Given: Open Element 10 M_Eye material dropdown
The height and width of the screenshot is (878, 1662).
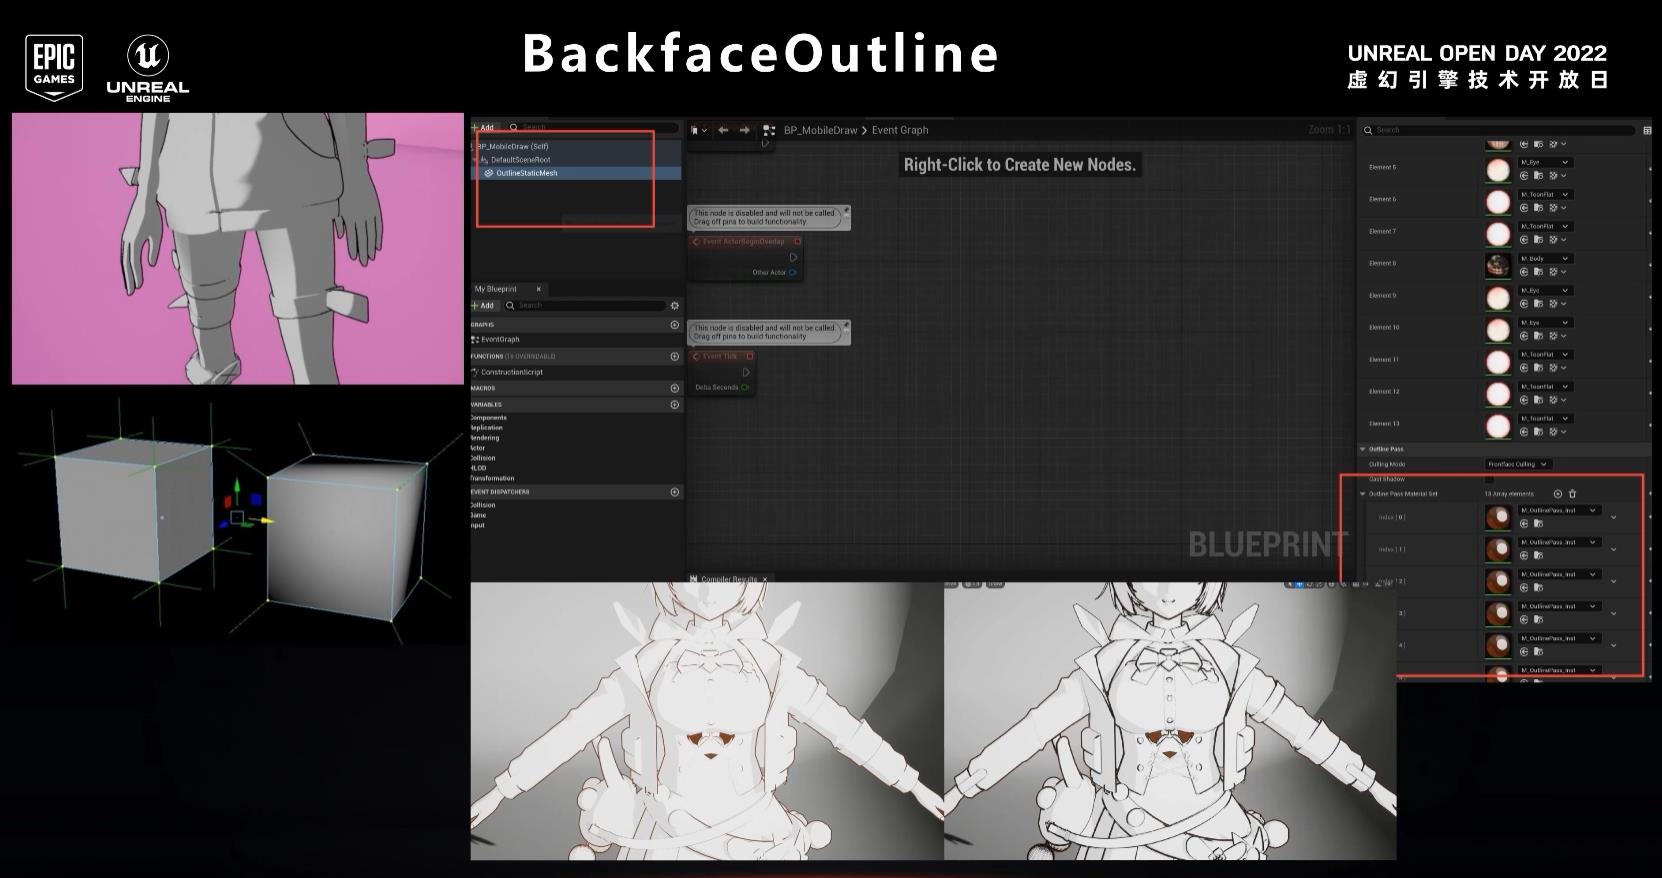Looking at the screenshot, I should coord(1545,322).
